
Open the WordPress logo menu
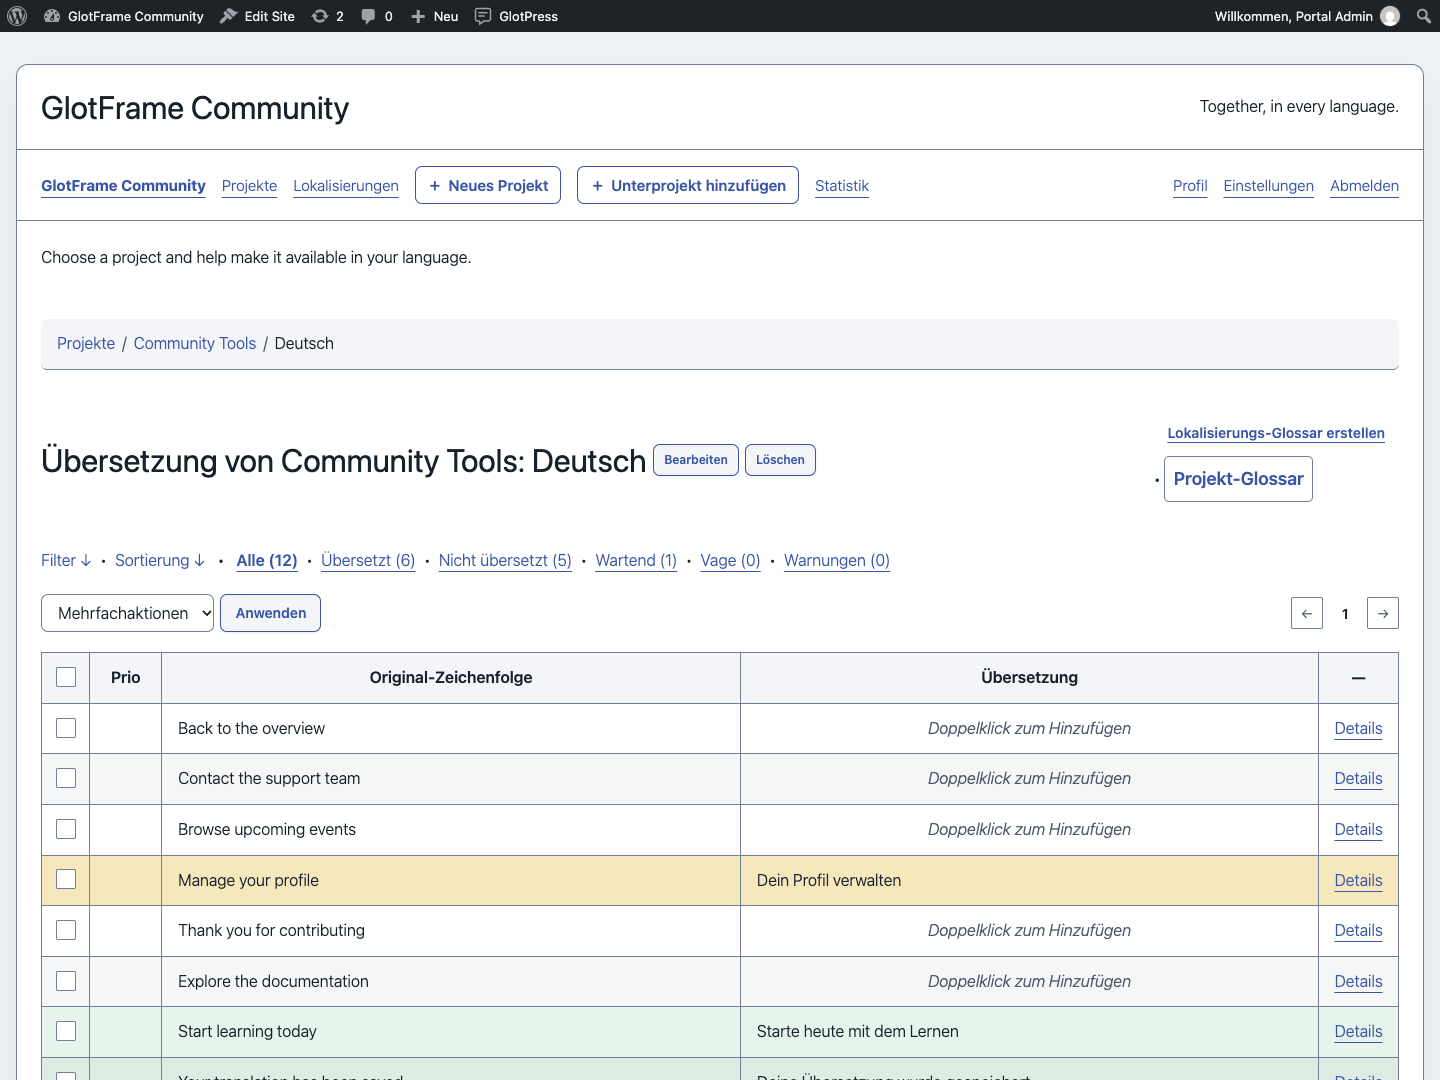coord(17,16)
